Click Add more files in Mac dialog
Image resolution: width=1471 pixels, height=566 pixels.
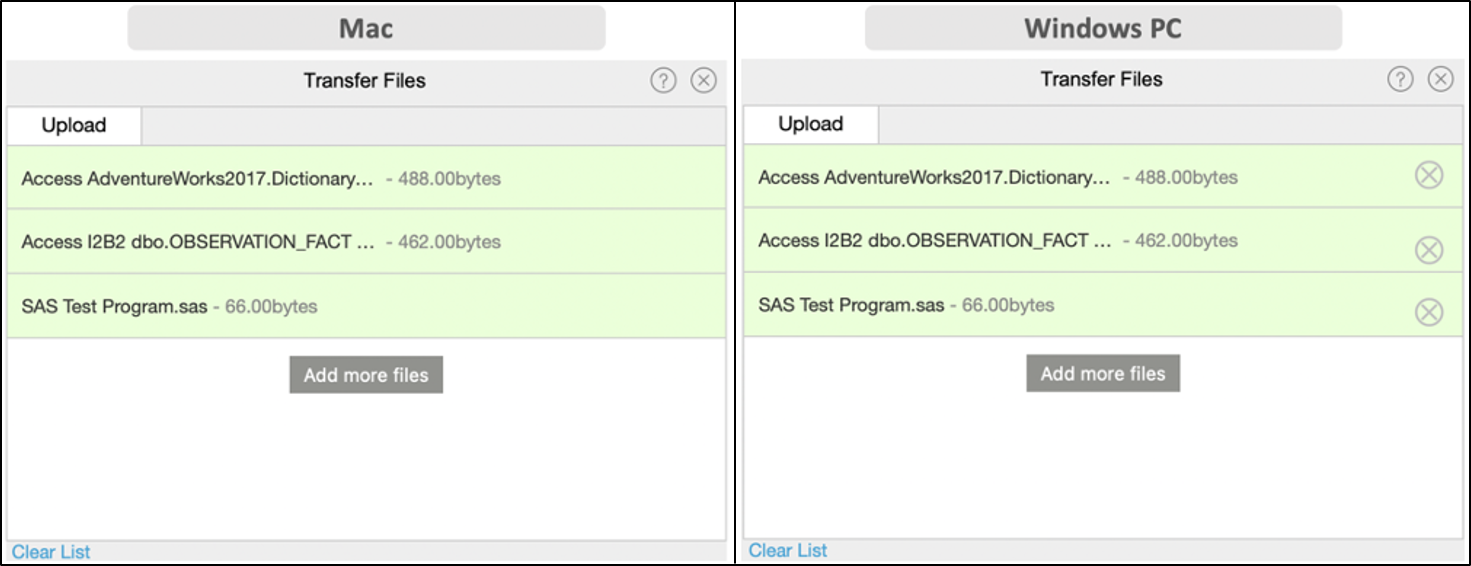coord(366,375)
